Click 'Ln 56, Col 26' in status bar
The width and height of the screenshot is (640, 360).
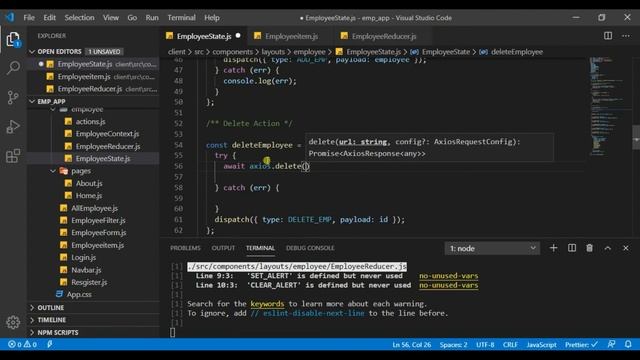click(411, 344)
